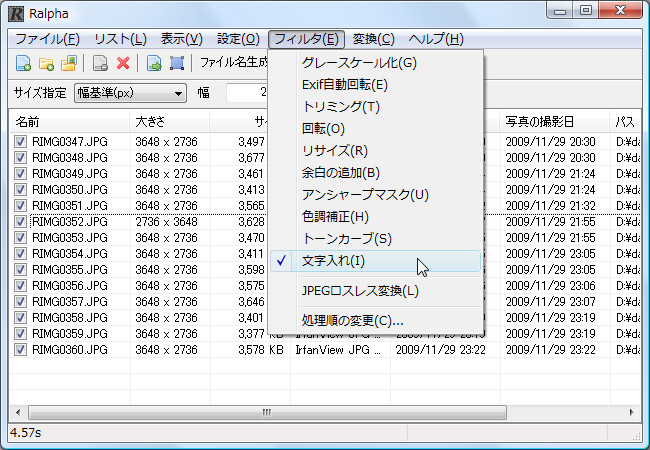This screenshot has height=450, width=650.
Task: Choose グレースケール化(G) from filter menu
Action: pyautogui.click(x=375, y=63)
